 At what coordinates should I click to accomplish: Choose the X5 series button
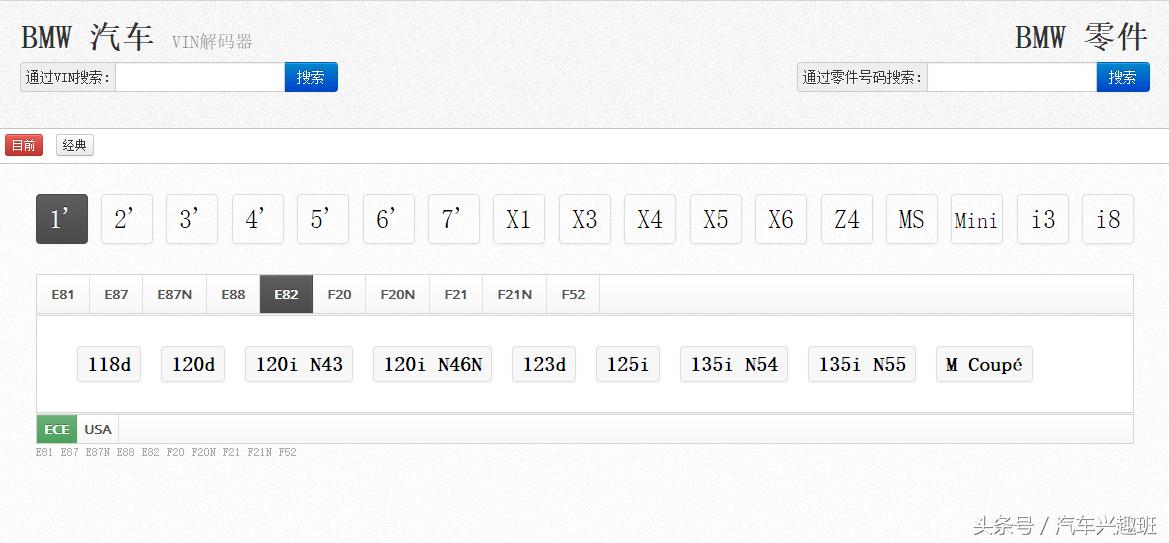point(716,219)
